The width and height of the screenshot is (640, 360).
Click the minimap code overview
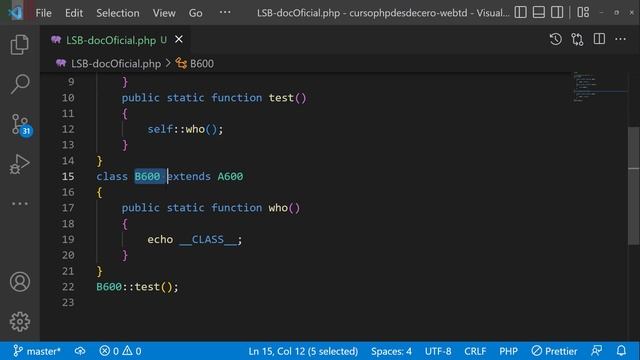(599, 87)
